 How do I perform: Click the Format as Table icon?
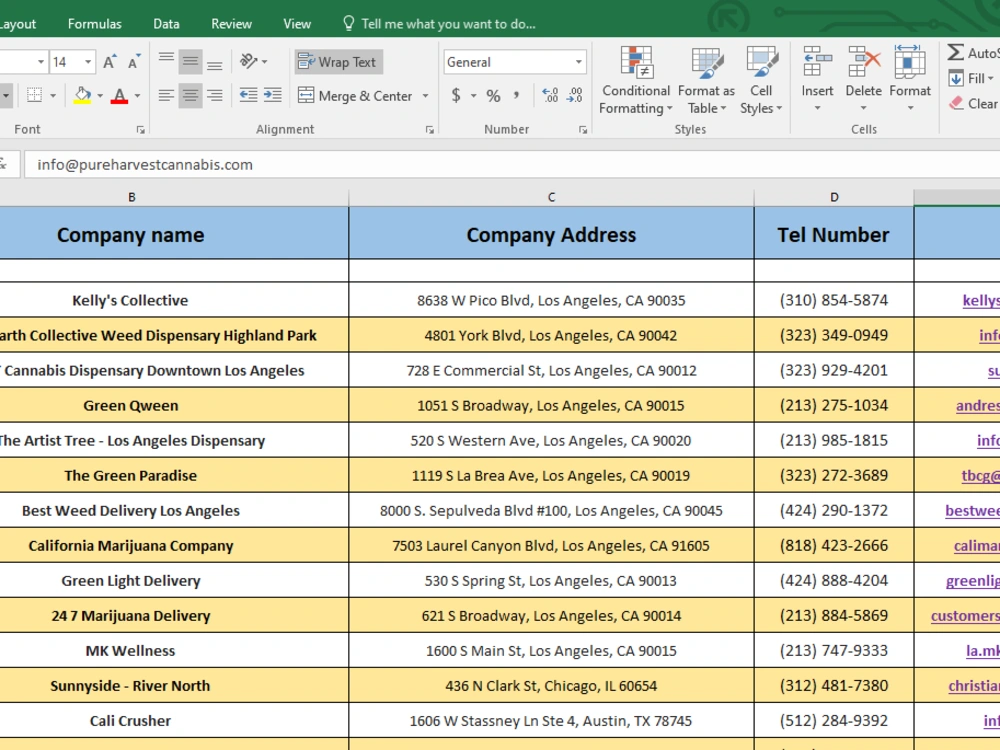tap(707, 81)
